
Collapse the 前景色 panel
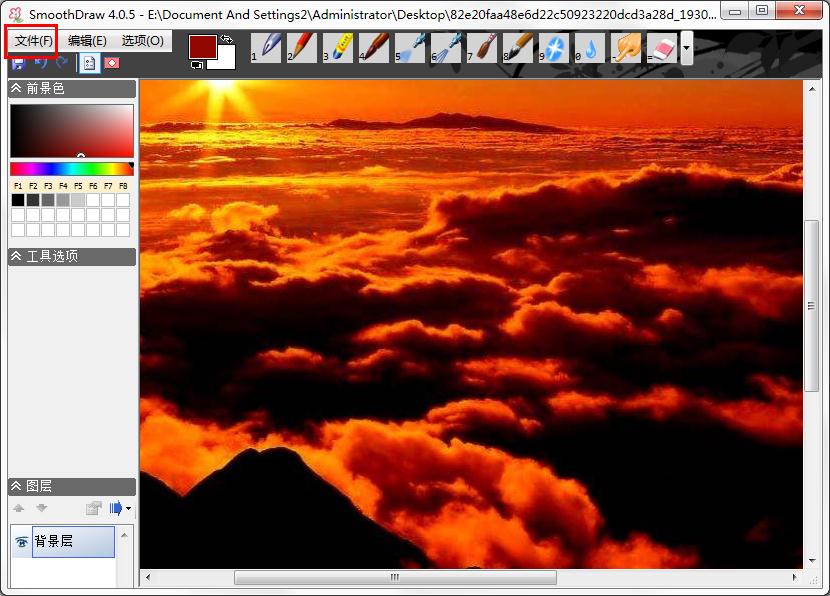[17, 88]
